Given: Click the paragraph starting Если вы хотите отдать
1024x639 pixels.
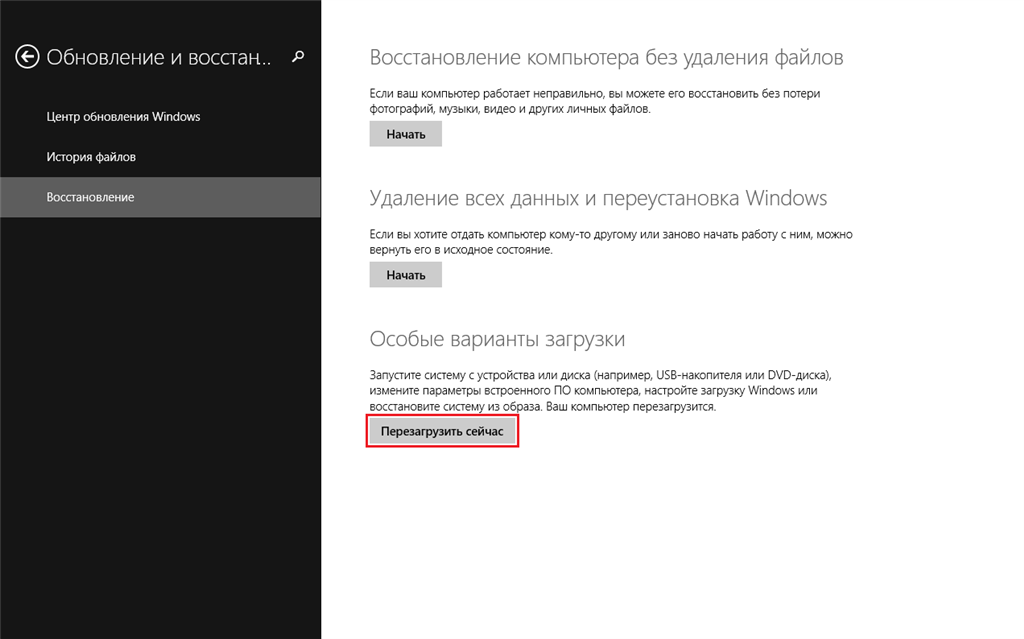Looking at the screenshot, I should coord(611,242).
